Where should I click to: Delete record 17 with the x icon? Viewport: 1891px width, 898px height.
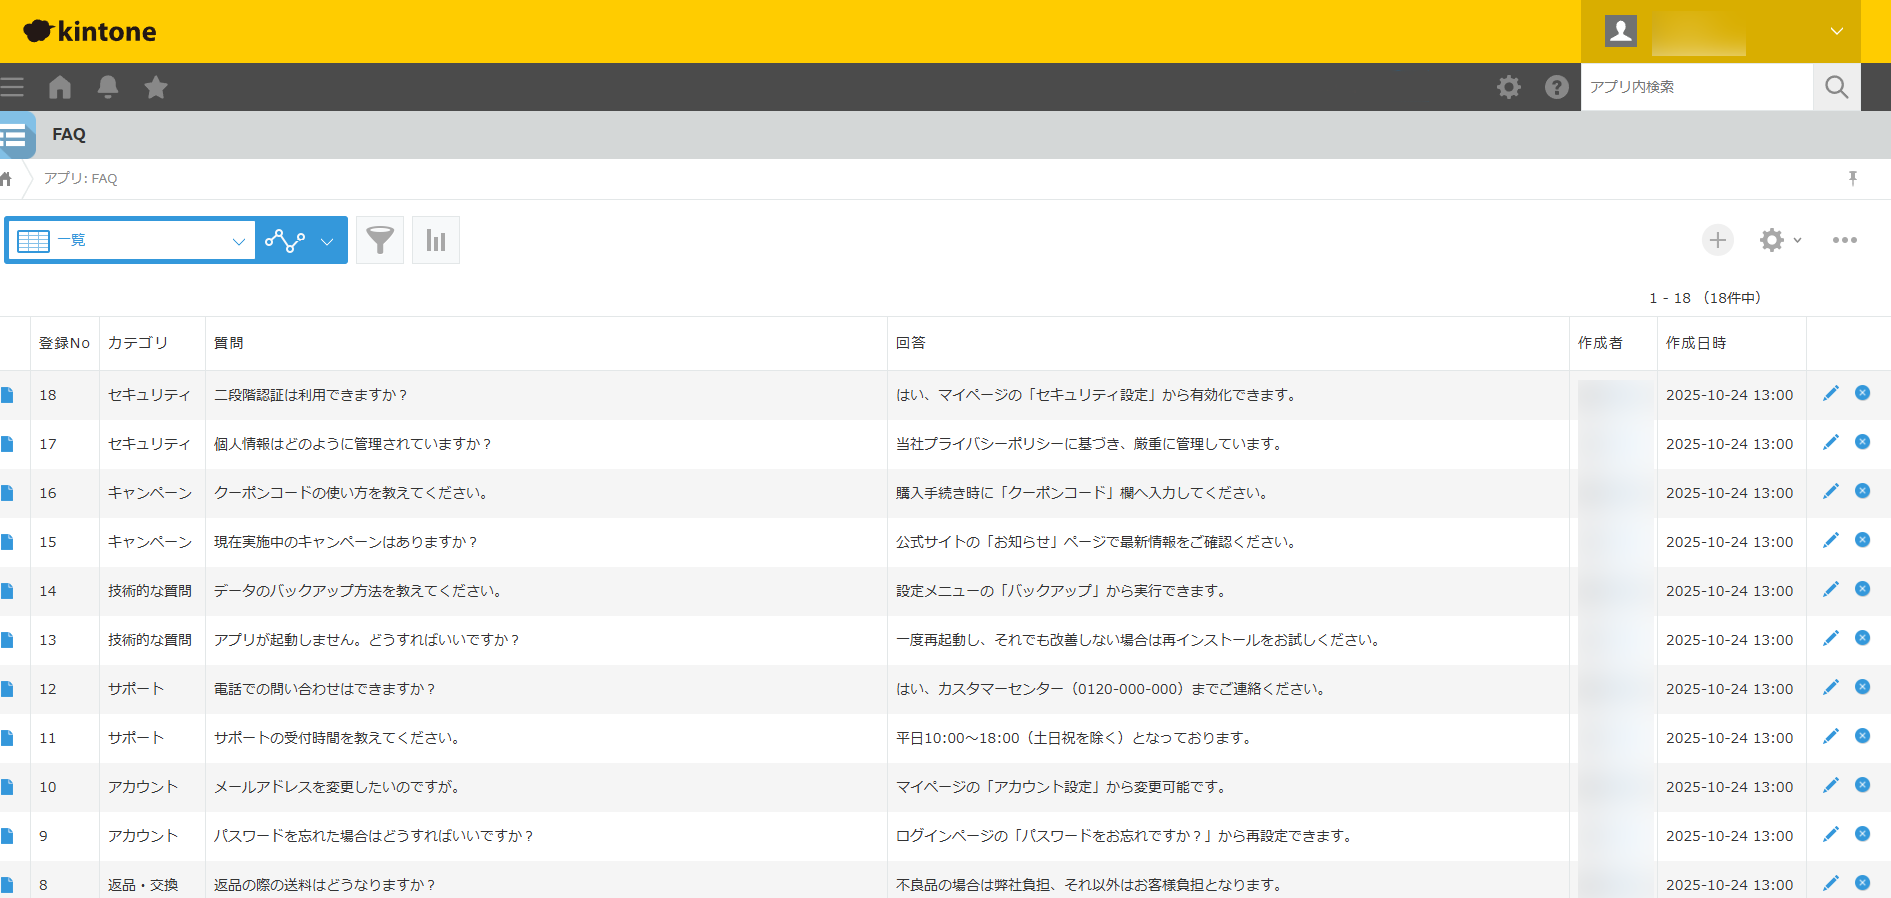(1862, 442)
